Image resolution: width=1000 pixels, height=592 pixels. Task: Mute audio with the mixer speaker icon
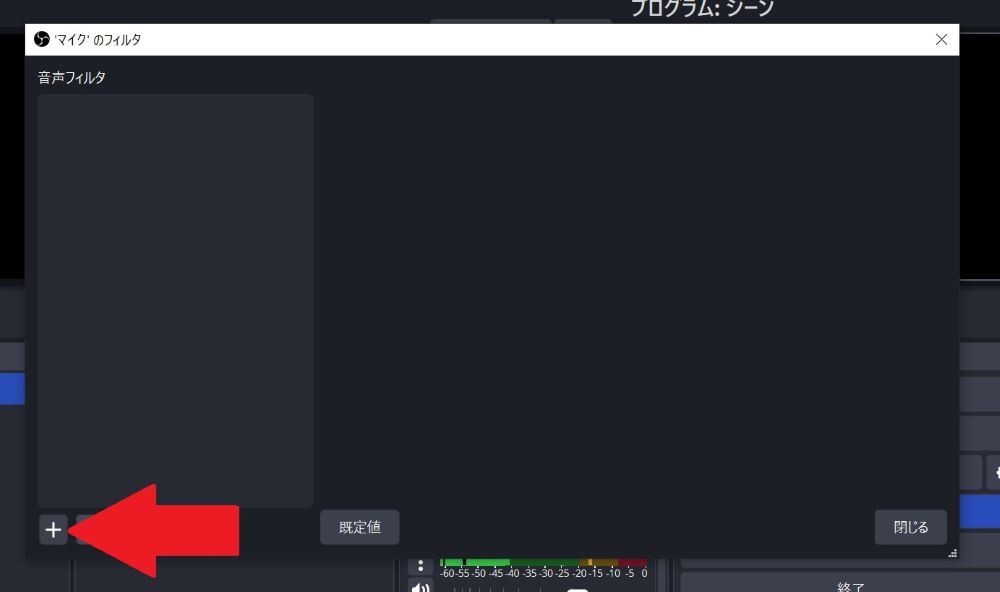pos(420,587)
